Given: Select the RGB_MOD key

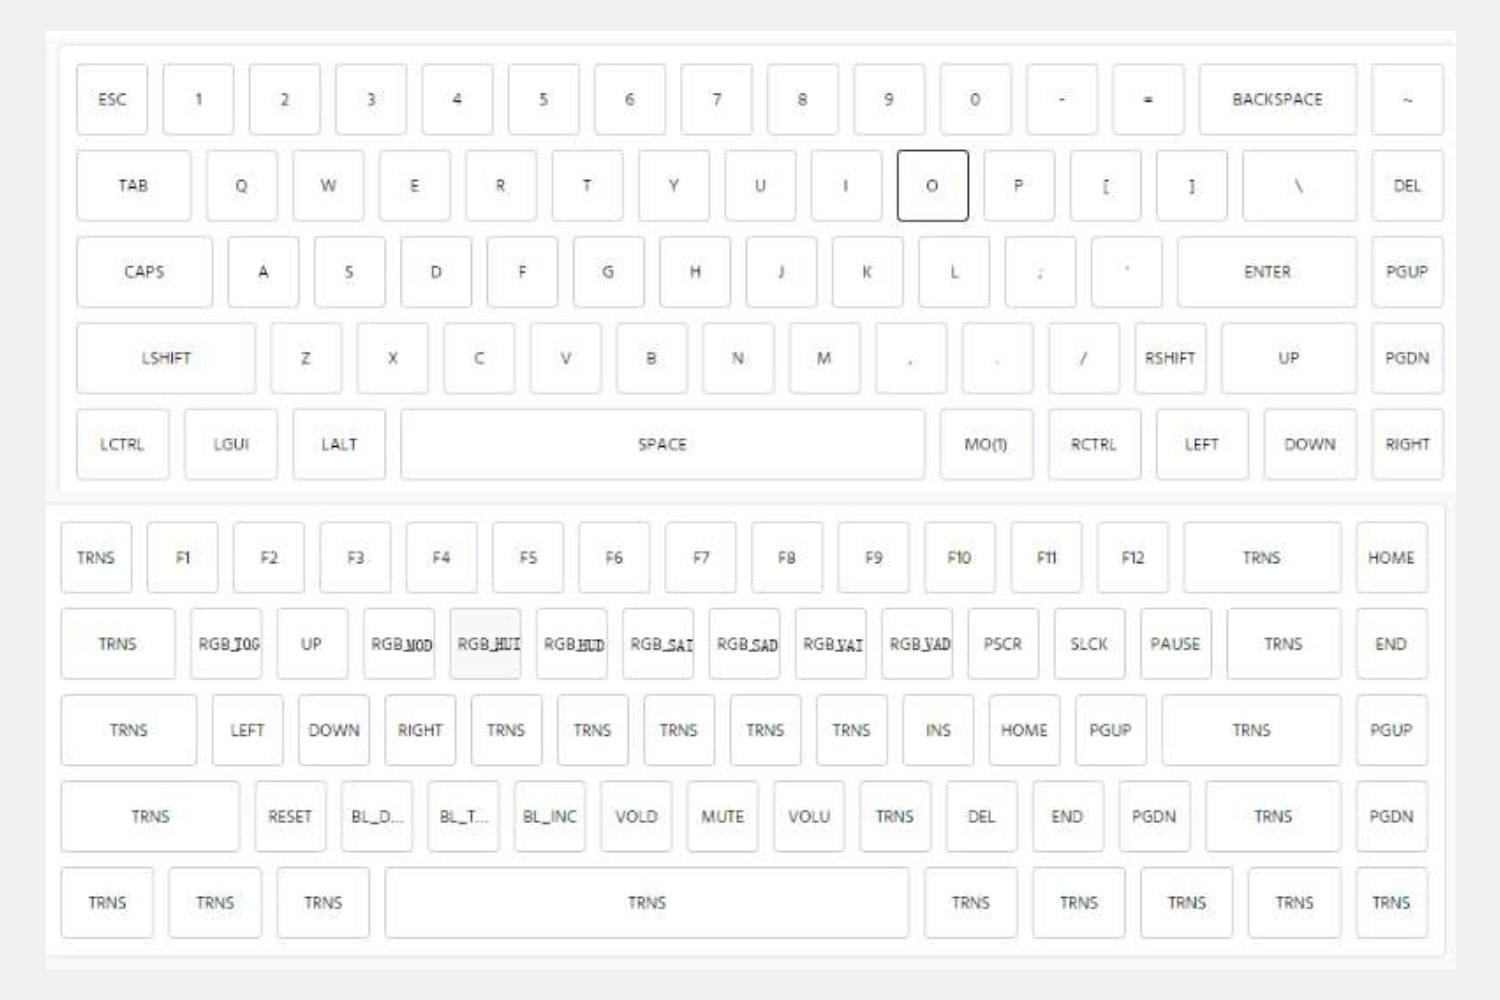Looking at the screenshot, I should (399, 644).
